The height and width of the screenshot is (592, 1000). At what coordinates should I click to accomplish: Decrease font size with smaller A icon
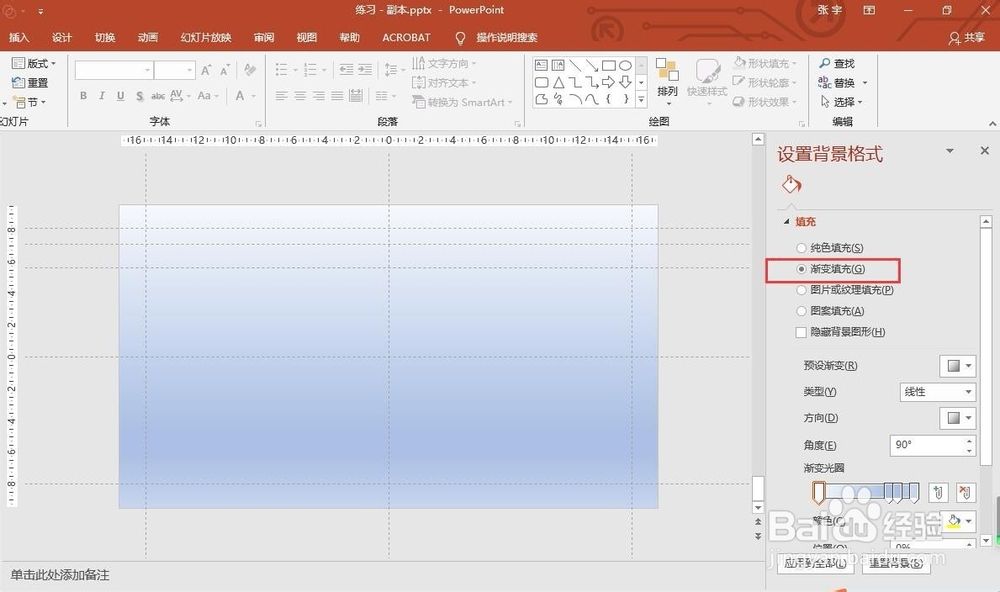point(224,70)
